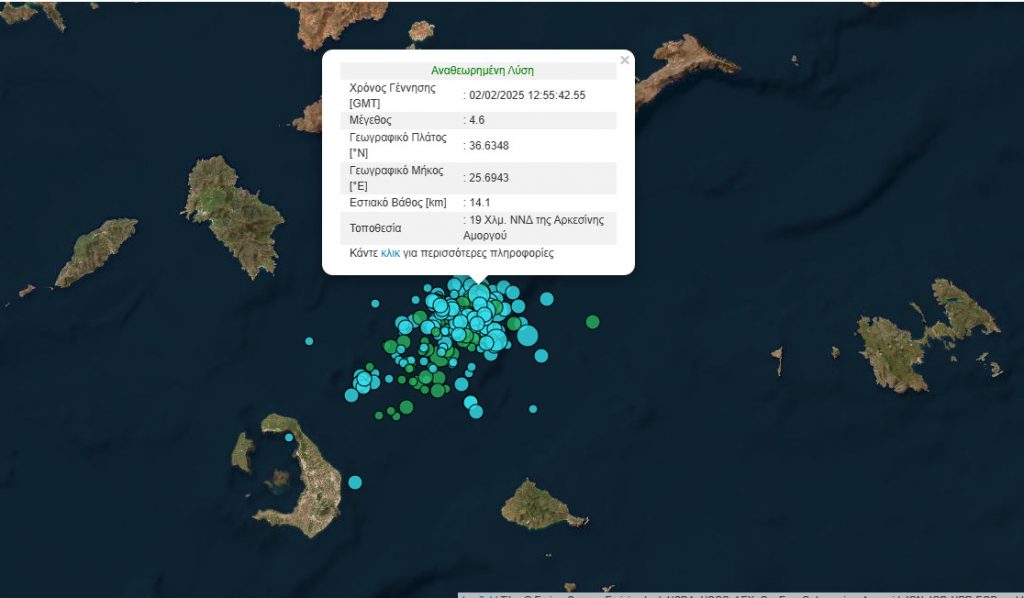Viewport: 1024px width, 598px height.
Task: Click the smallest green marker at cluster's southwest
Action: pyautogui.click(x=378, y=414)
